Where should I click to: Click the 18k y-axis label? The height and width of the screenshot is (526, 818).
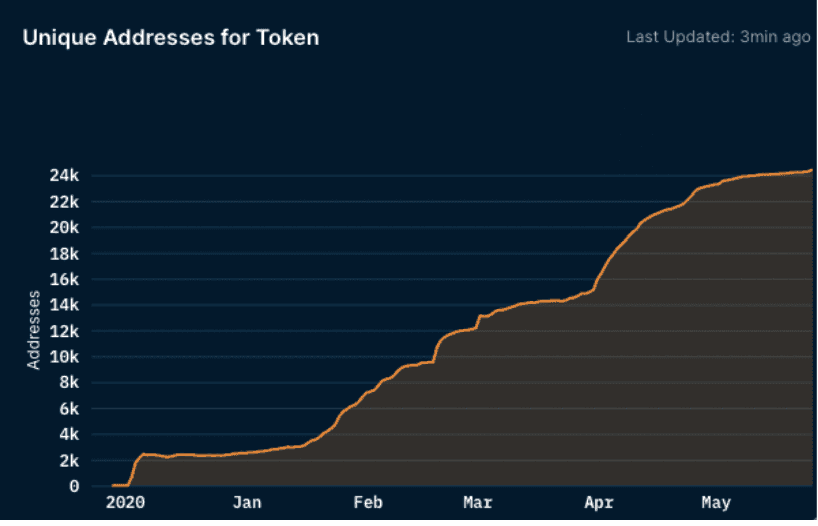click(x=64, y=254)
